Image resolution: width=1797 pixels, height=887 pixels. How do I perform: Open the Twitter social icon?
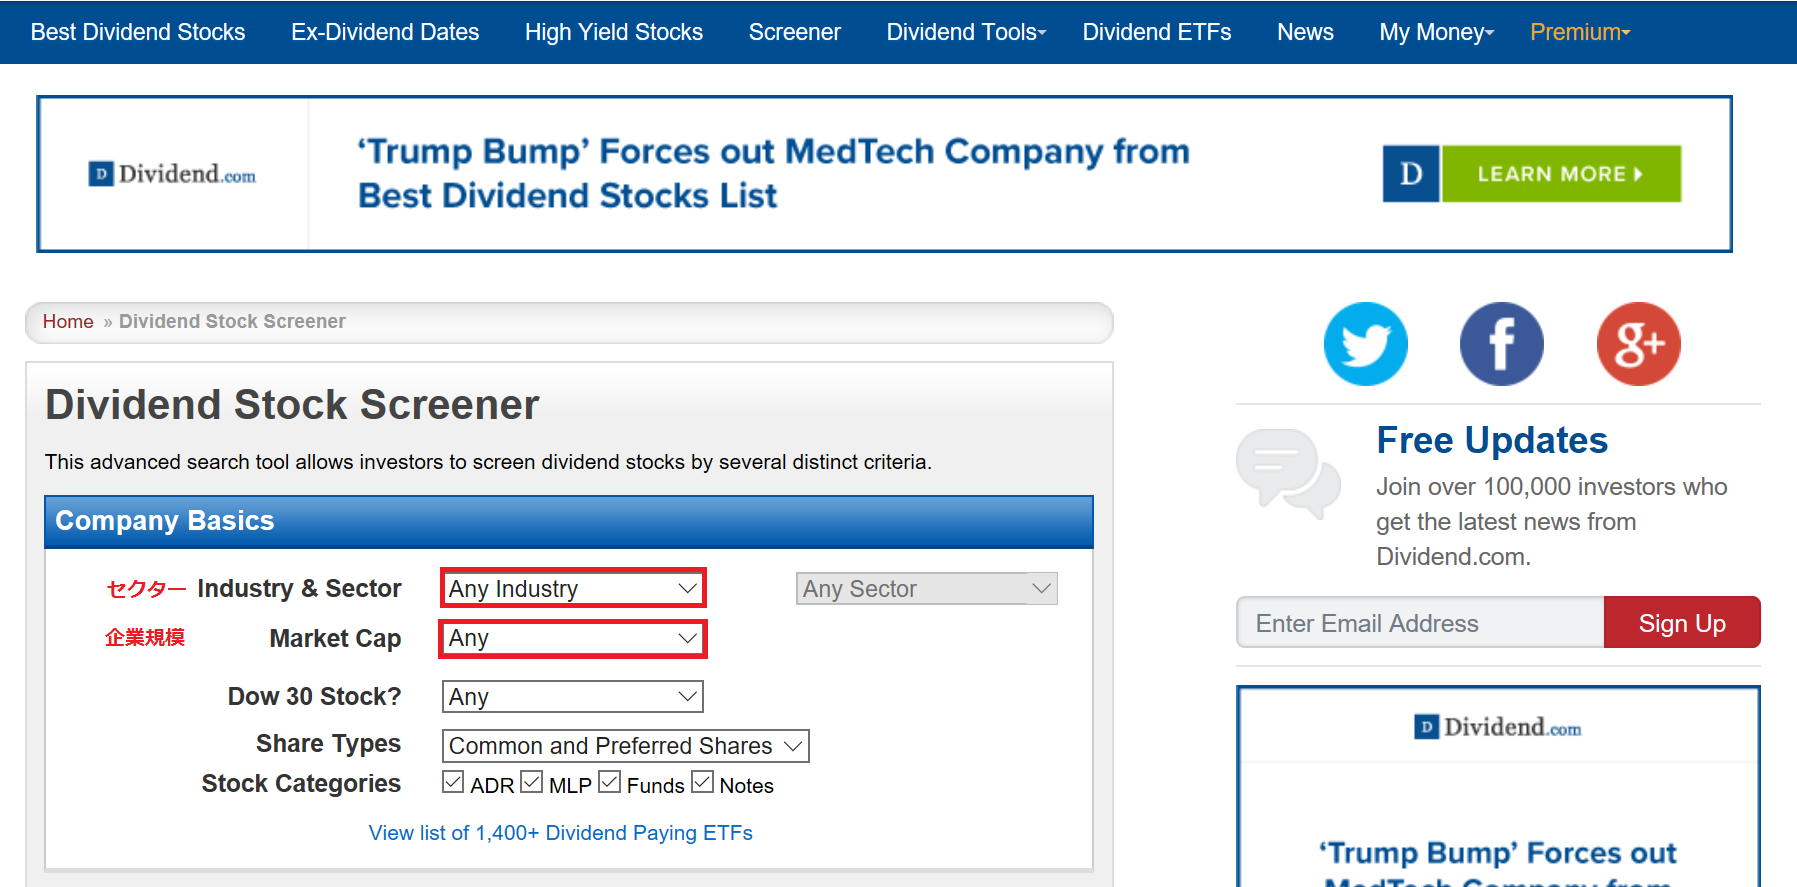(1365, 344)
